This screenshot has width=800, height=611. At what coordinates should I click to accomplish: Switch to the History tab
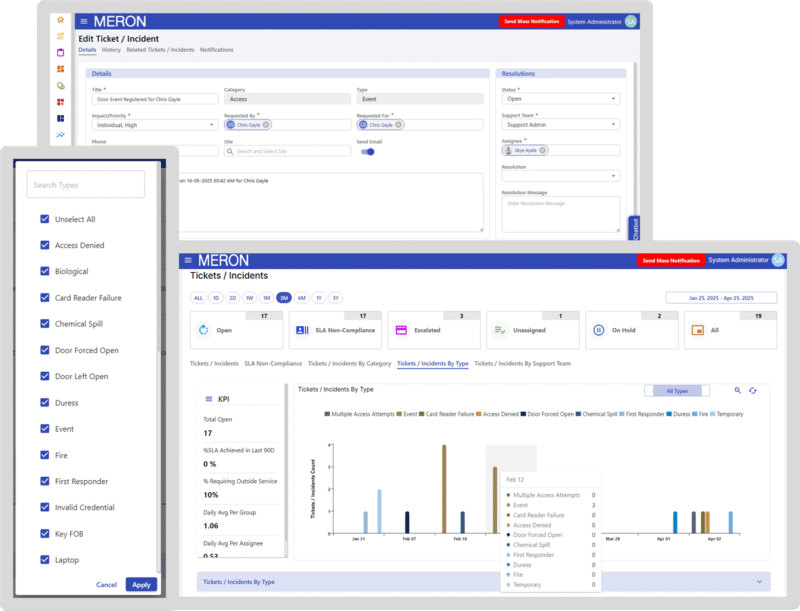coord(111,49)
